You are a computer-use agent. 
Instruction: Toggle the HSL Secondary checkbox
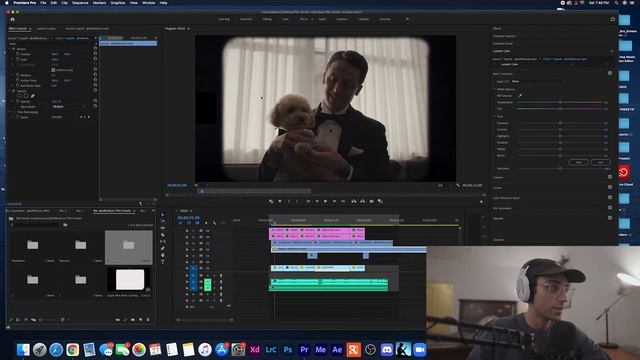610,208
